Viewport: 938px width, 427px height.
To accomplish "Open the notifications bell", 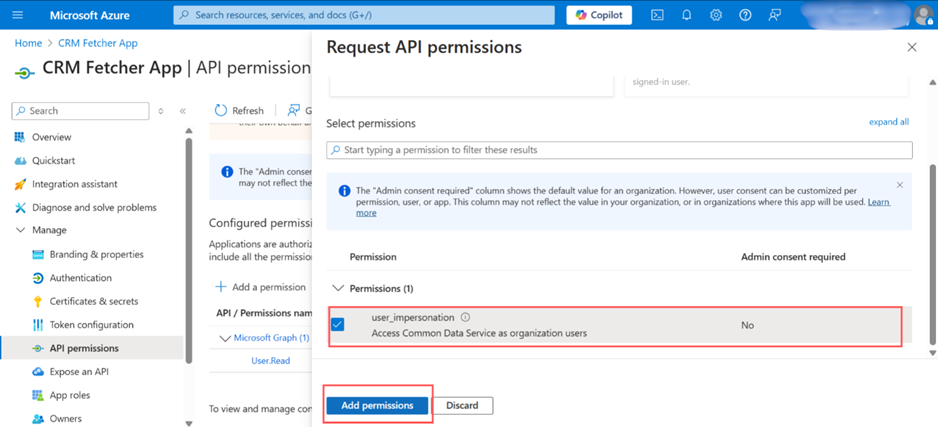I will [686, 16].
